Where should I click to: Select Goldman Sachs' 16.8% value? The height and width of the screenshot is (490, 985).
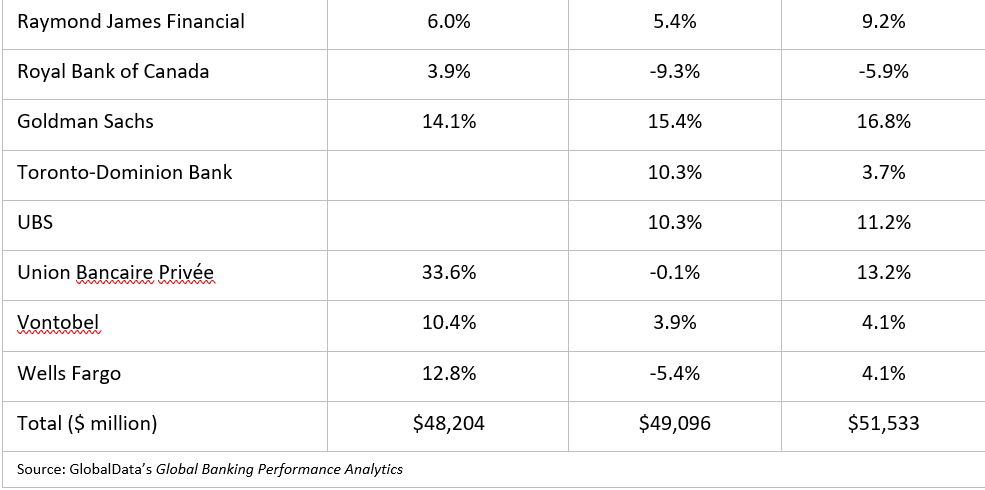pos(883,121)
